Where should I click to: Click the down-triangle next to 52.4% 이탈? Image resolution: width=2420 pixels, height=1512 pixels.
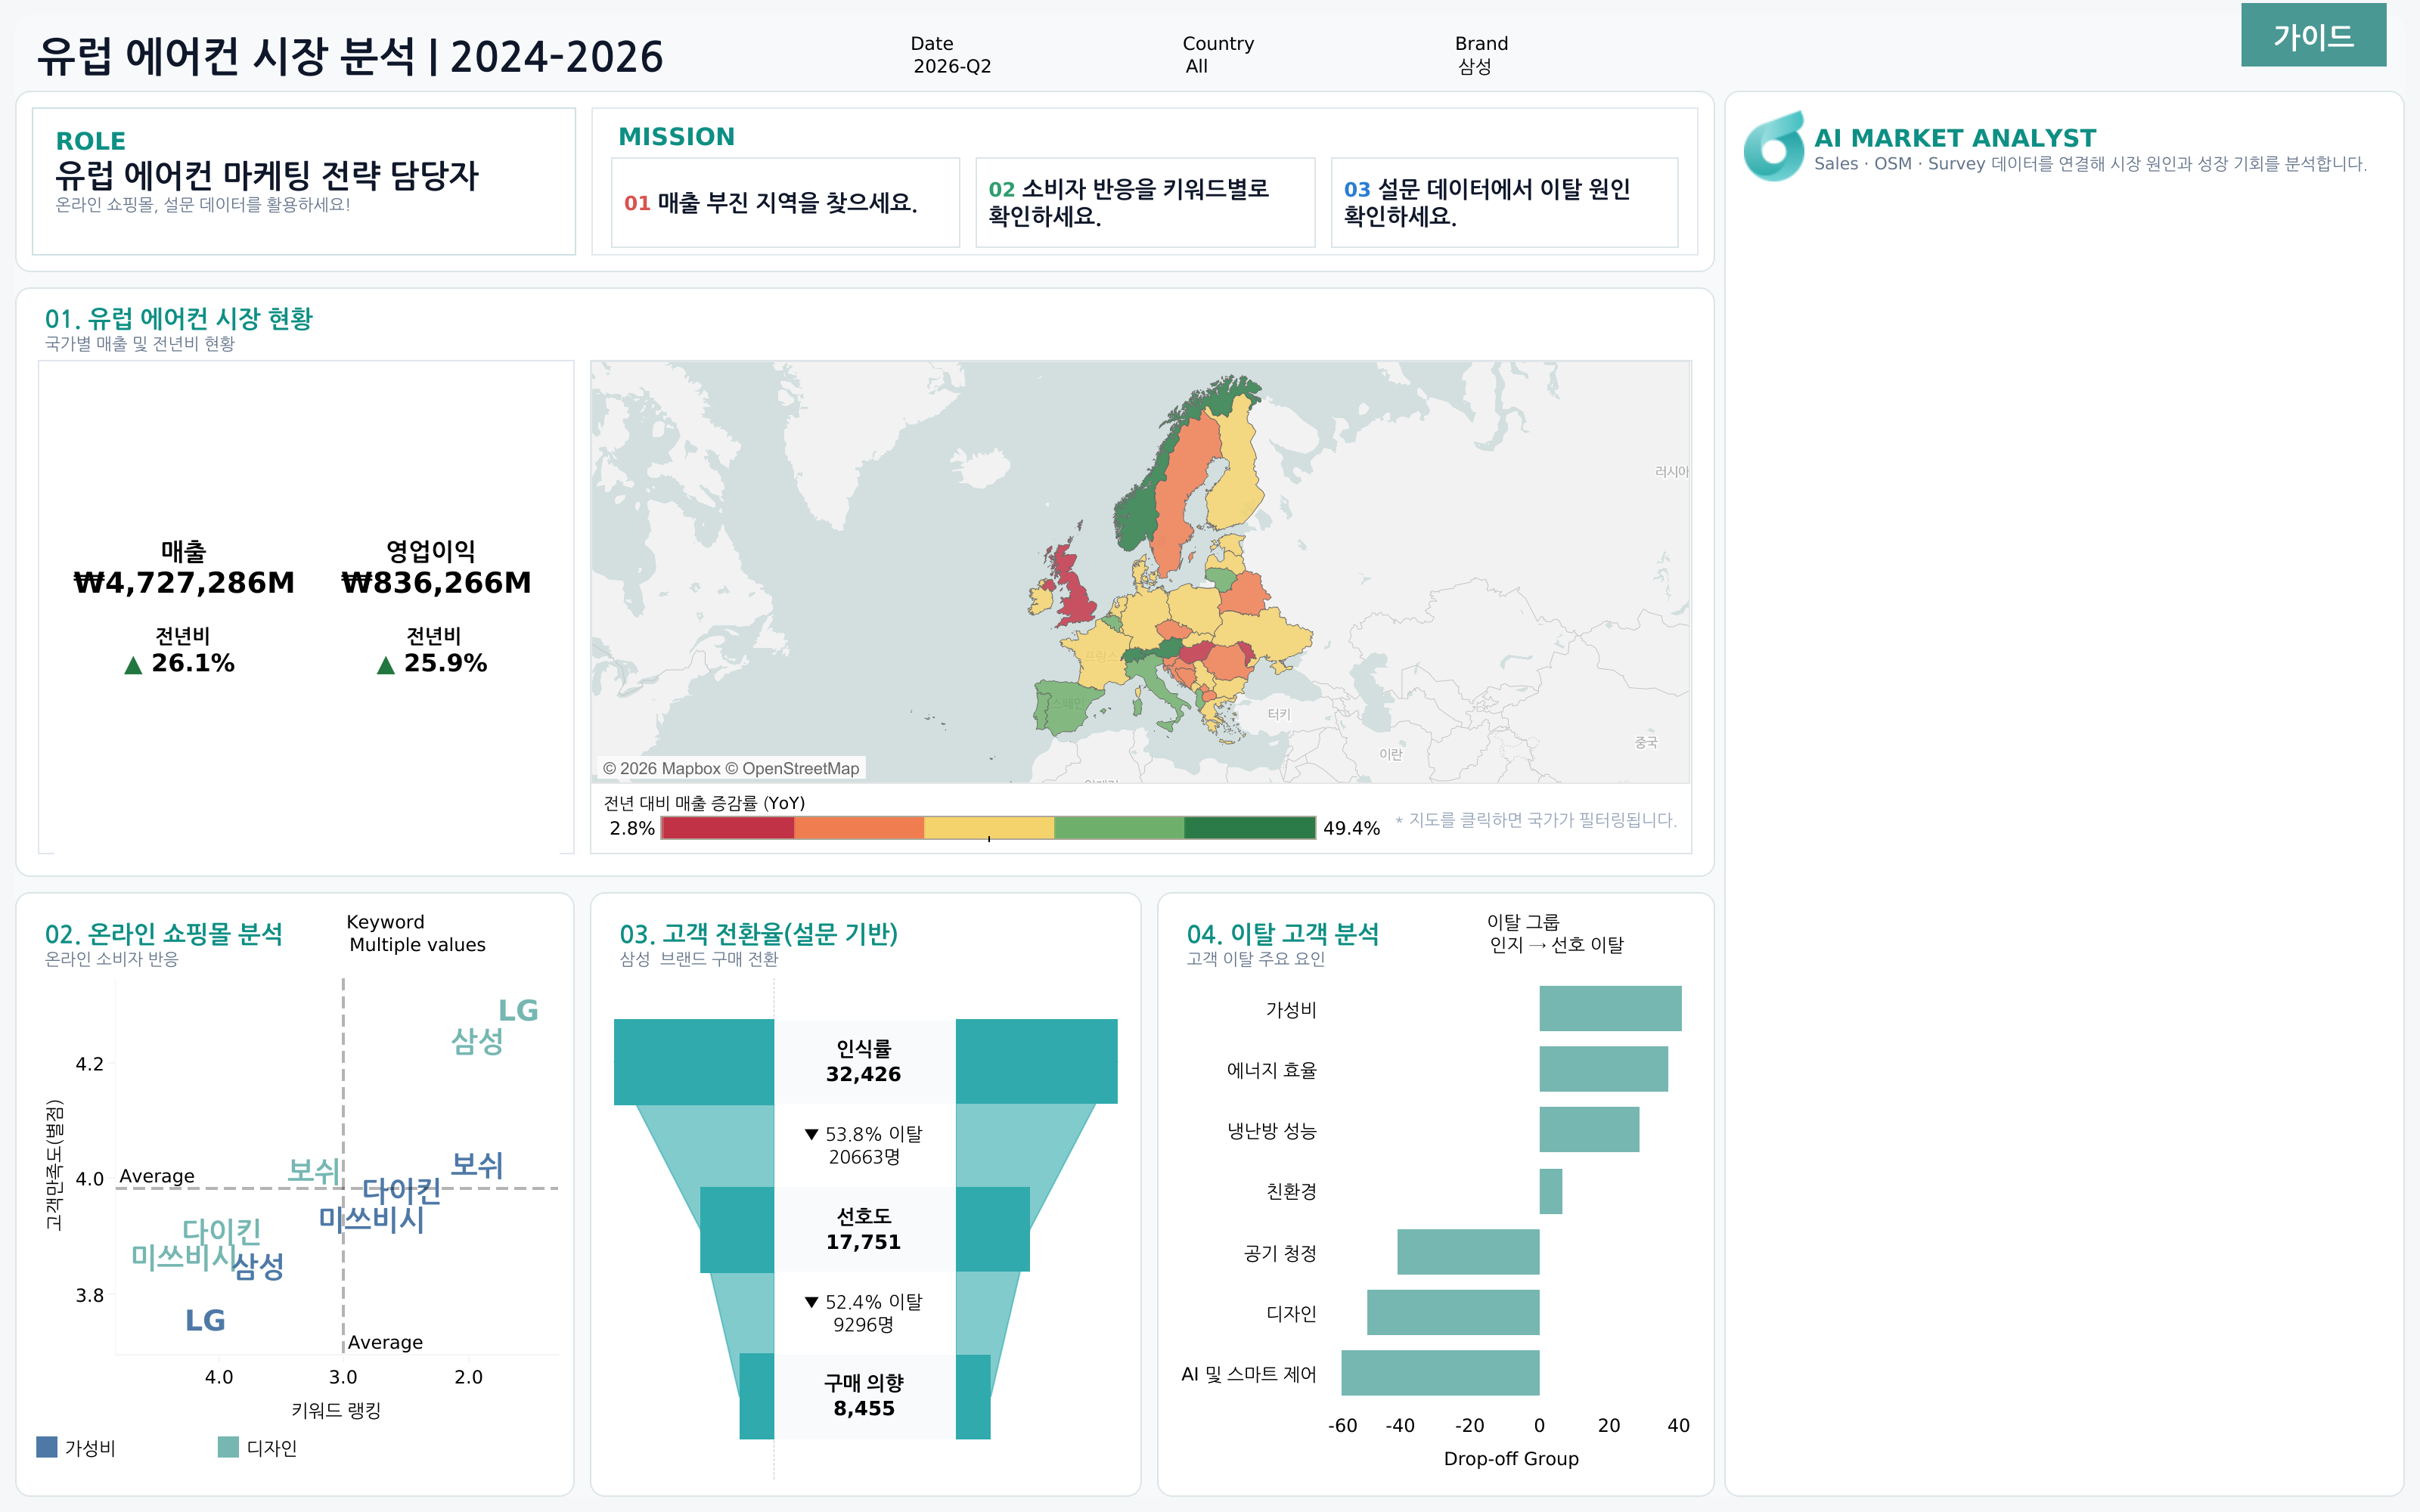pyautogui.click(x=811, y=1302)
